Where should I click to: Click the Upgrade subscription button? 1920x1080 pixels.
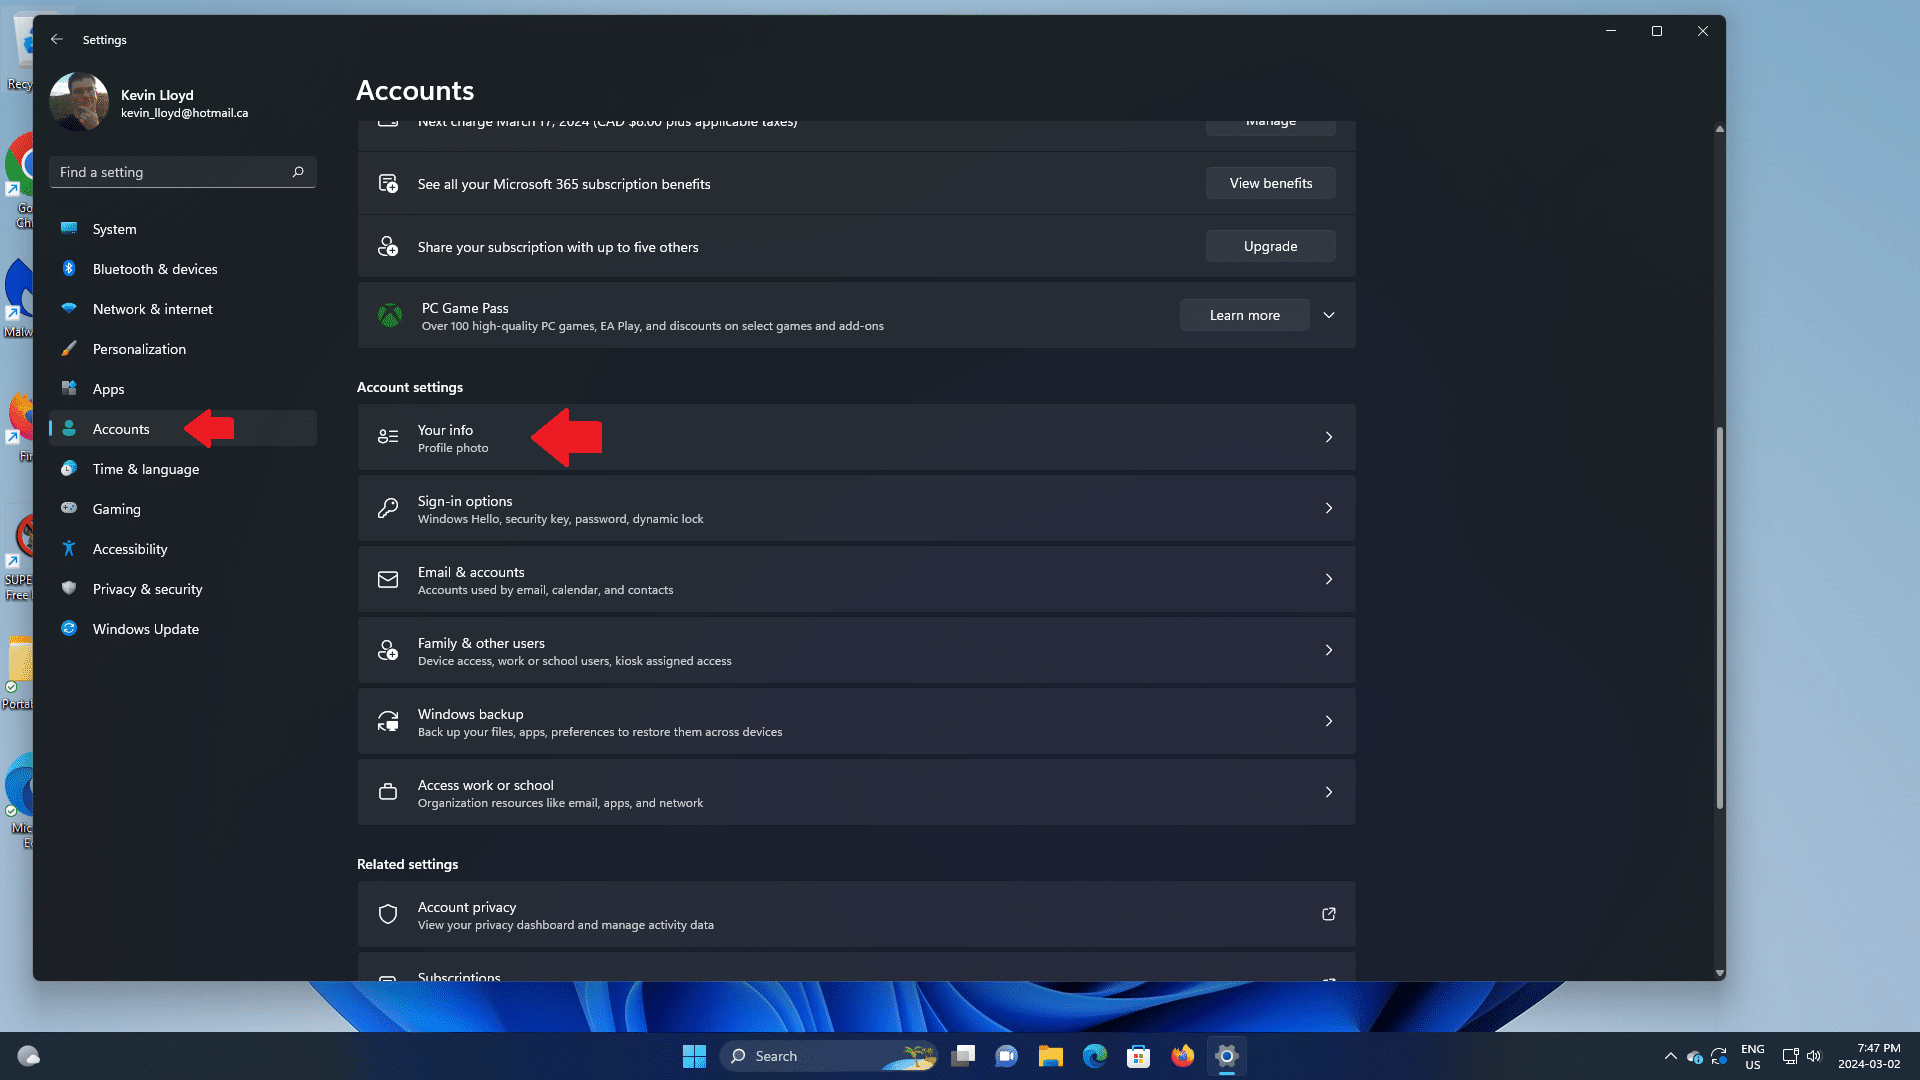[1270, 246]
